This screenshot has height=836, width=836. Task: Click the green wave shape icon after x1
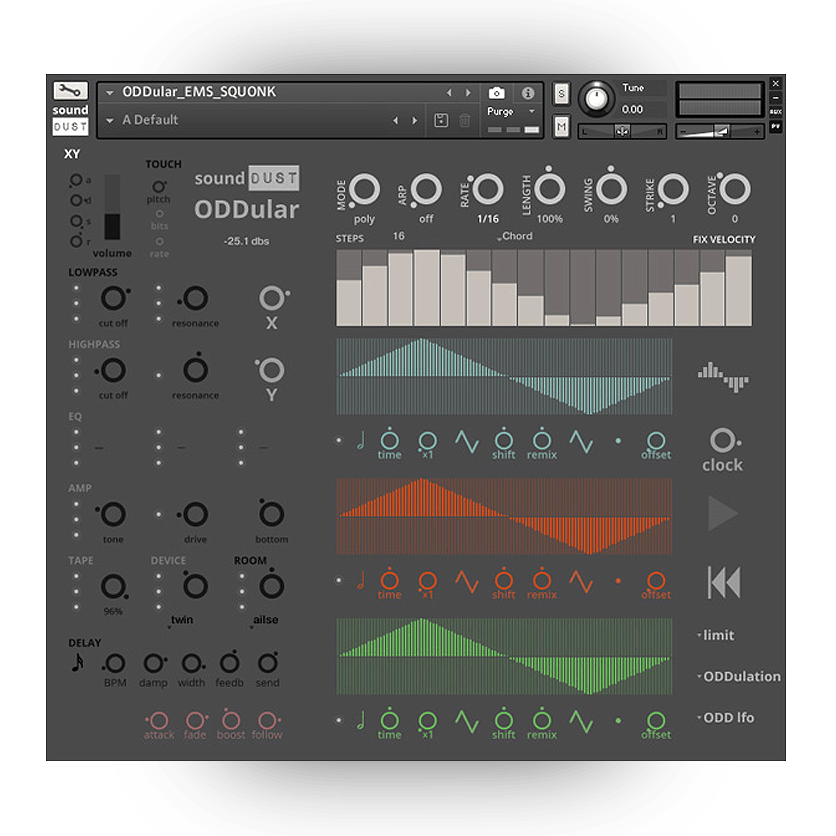pyautogui.click(x=467, y=721)
